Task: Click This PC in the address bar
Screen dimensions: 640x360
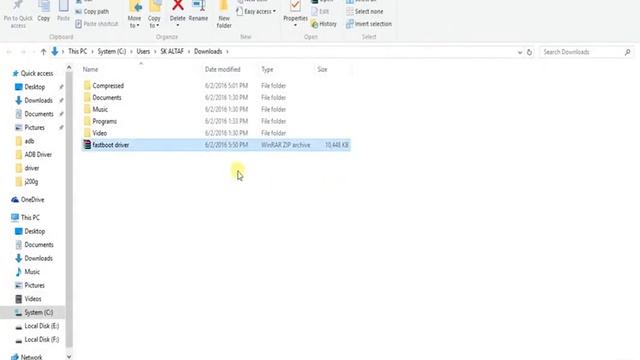Action: coord(78,51)
